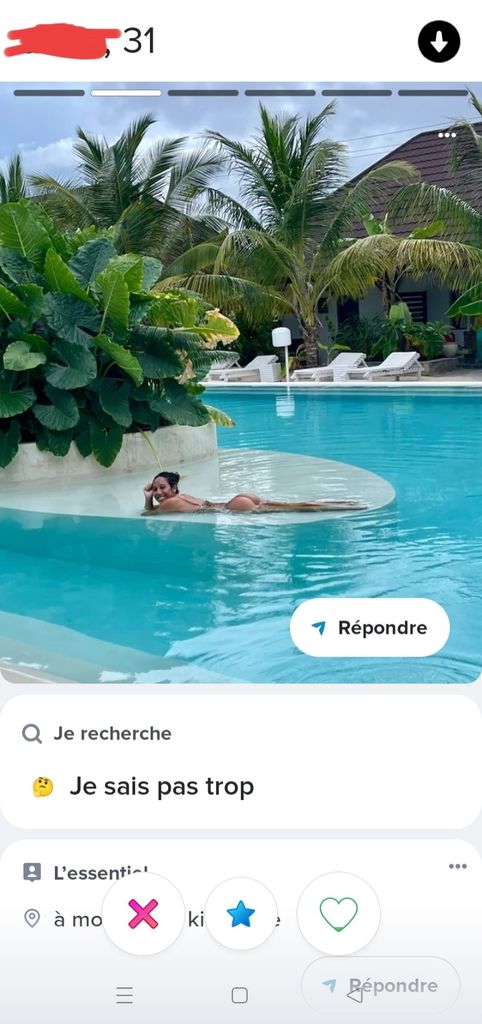Tap the green heart like button
The image size is (482, 1024).
coord(338,914)
